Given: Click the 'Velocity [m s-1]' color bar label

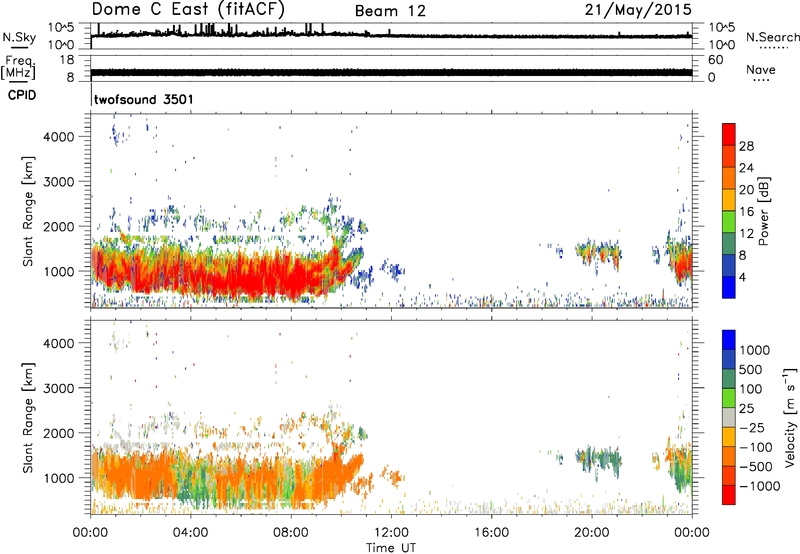Looking at the screenshot, I should [790, 417].
